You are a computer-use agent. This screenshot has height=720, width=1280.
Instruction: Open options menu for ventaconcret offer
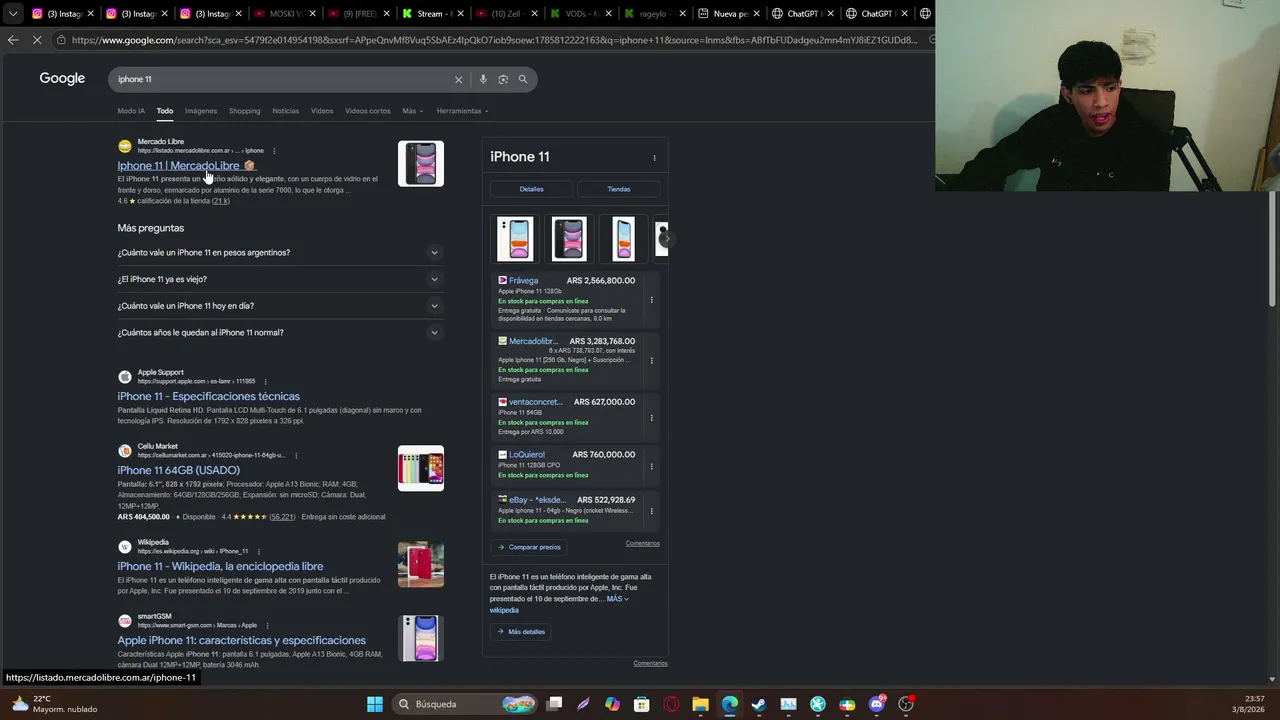coord(651,418)
